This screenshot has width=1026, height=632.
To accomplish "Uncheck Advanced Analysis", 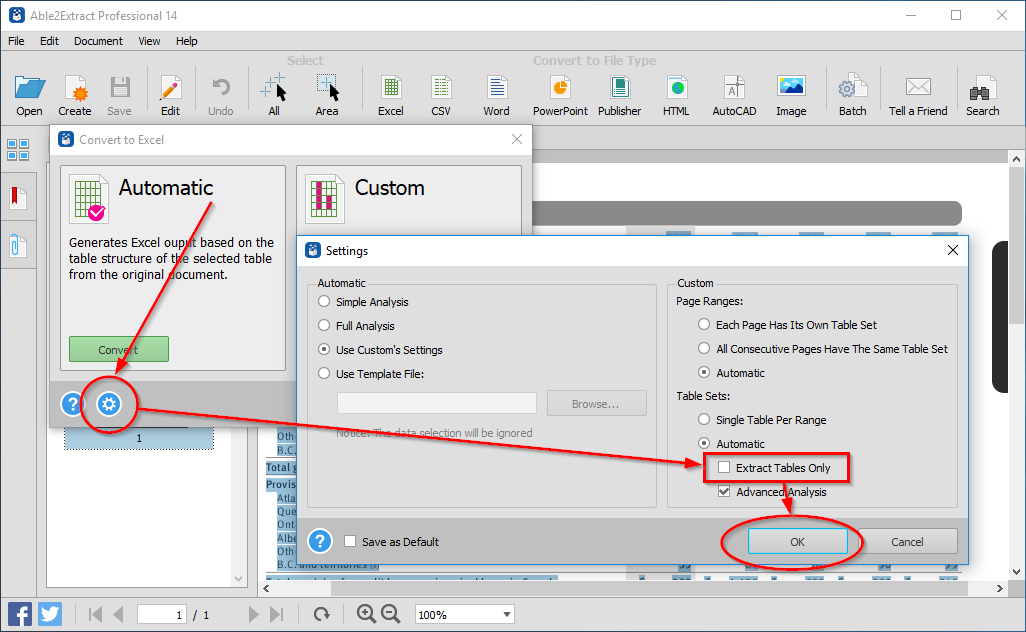I will [725, 491].
